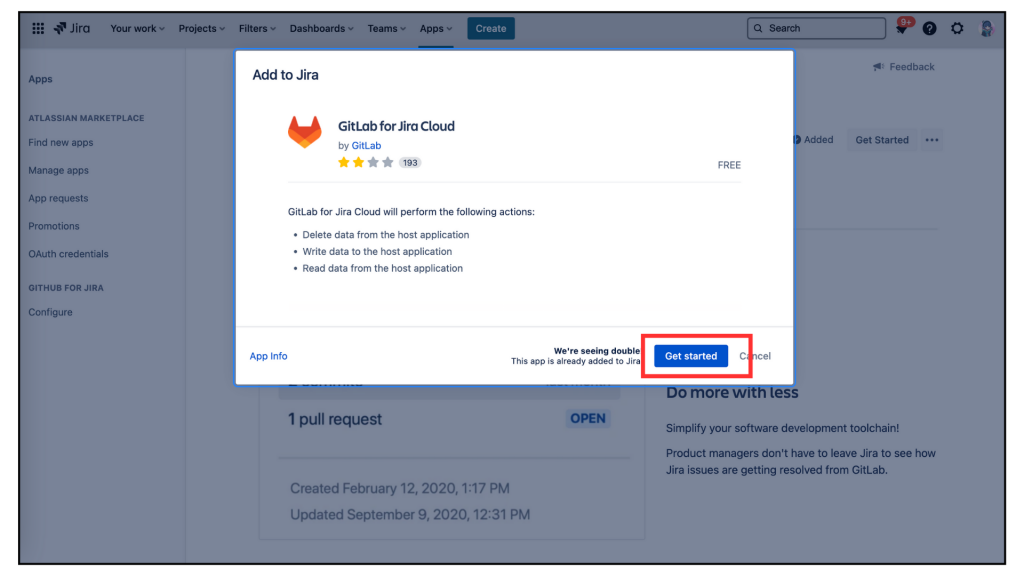
Task: Click the Apps sidebar heading
Action: [40, 79]
